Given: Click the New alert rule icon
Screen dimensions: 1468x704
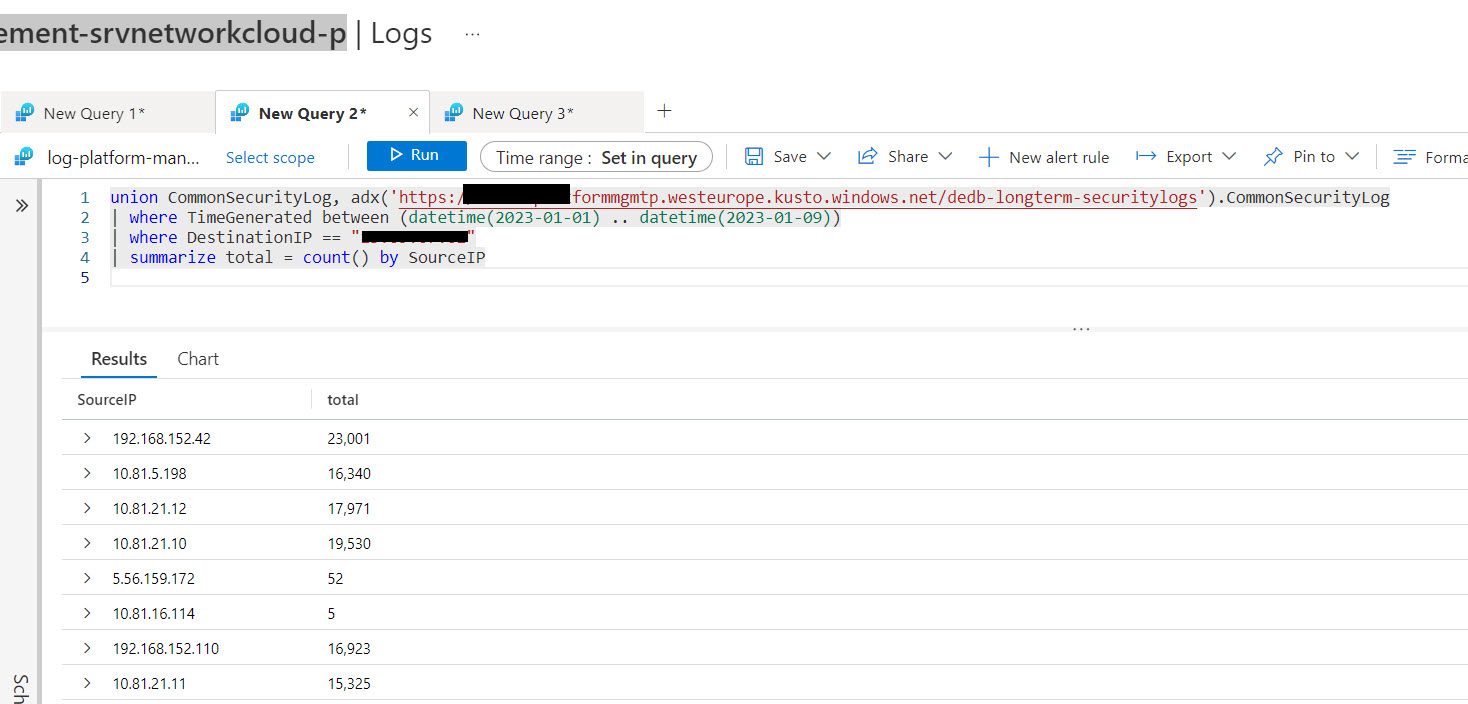Looking at the screenshot, I should (x=989, y=156).
